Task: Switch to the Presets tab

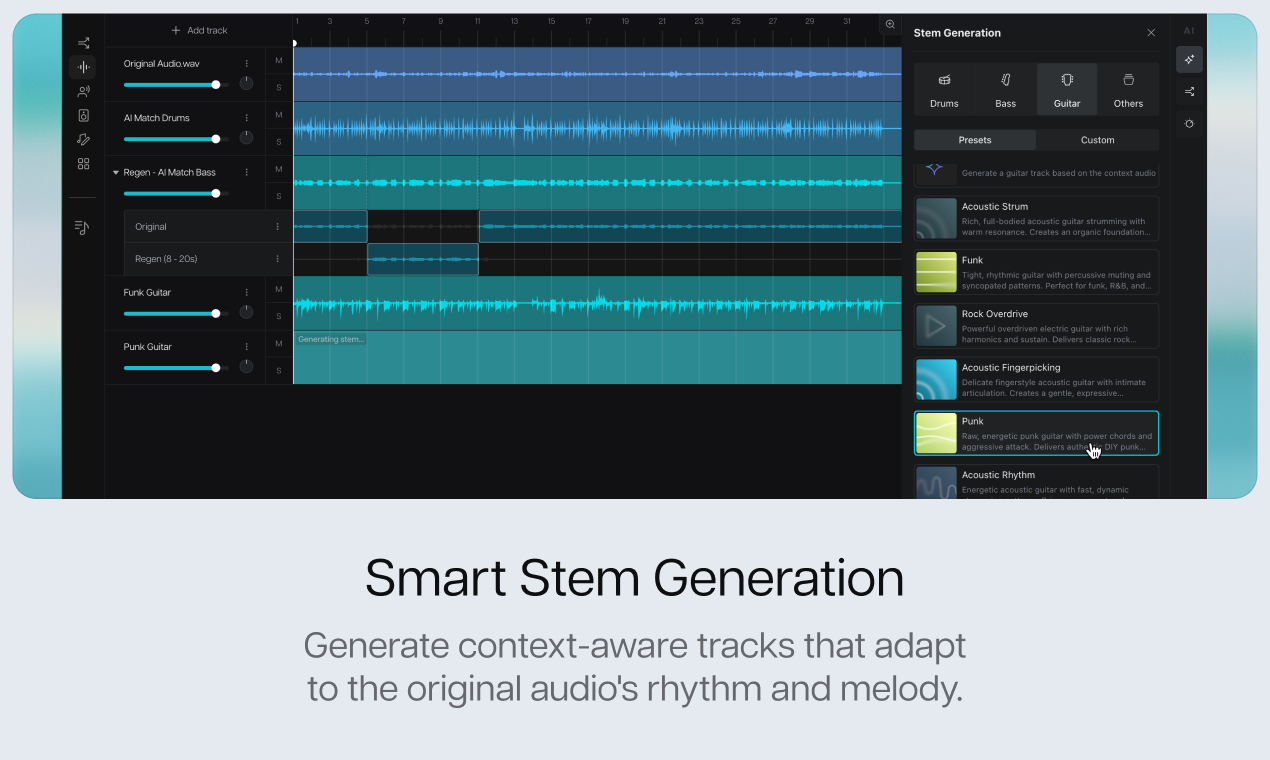Action: [975, 140]
